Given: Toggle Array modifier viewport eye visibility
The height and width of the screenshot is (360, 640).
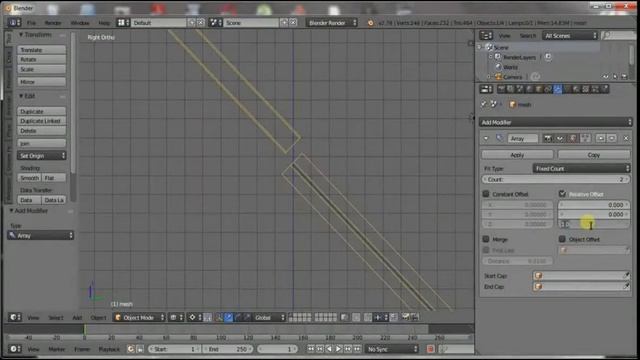Looking at the screenshot, I should tap(560, 138).
